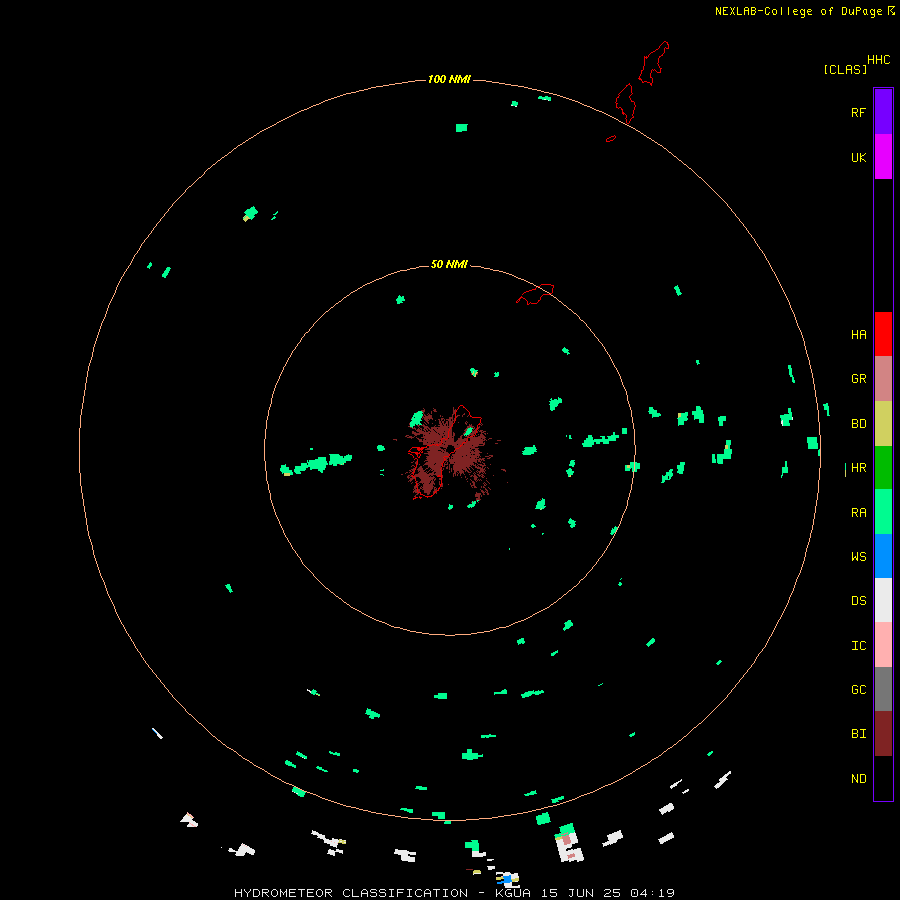Viewport: 900px width, 900px height.
Task: Click the BD legend label
Action: [858, 424]
